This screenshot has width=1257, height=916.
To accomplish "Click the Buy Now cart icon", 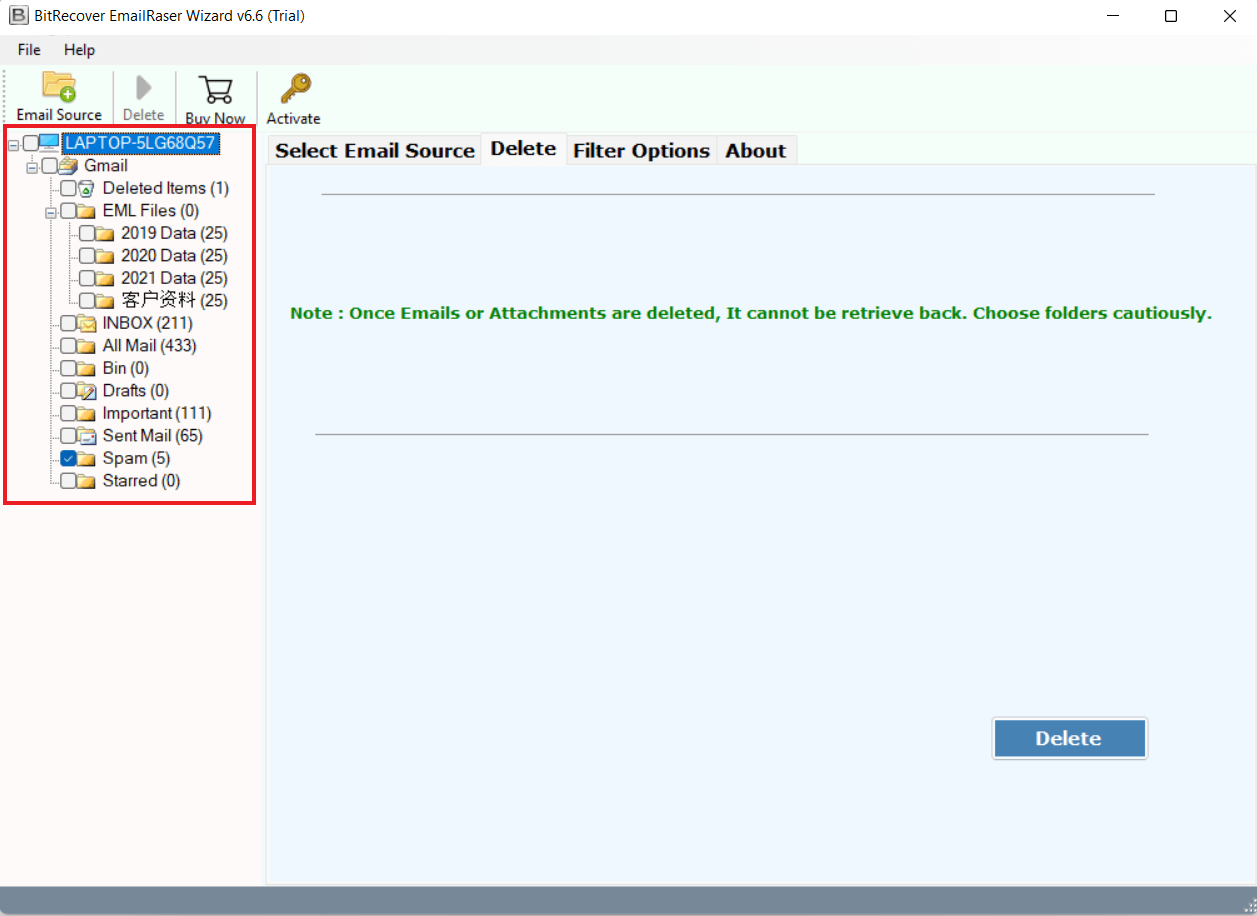I will point(215,89).
